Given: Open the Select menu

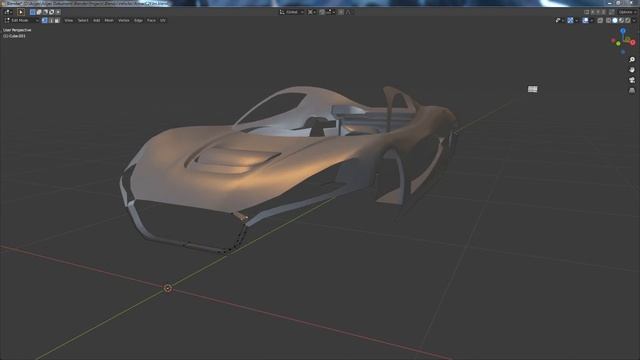Looking at the screenshot, I should (x=83, y=20).
